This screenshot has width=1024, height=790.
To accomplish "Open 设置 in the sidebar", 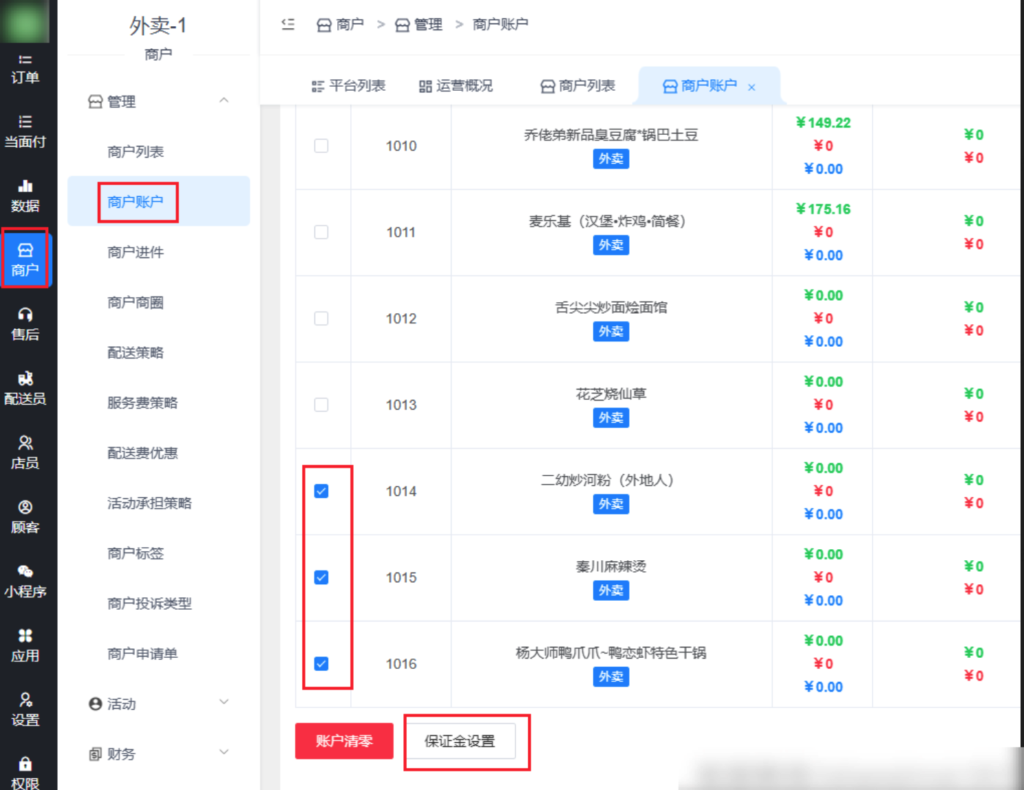I will tap(25, 709).
